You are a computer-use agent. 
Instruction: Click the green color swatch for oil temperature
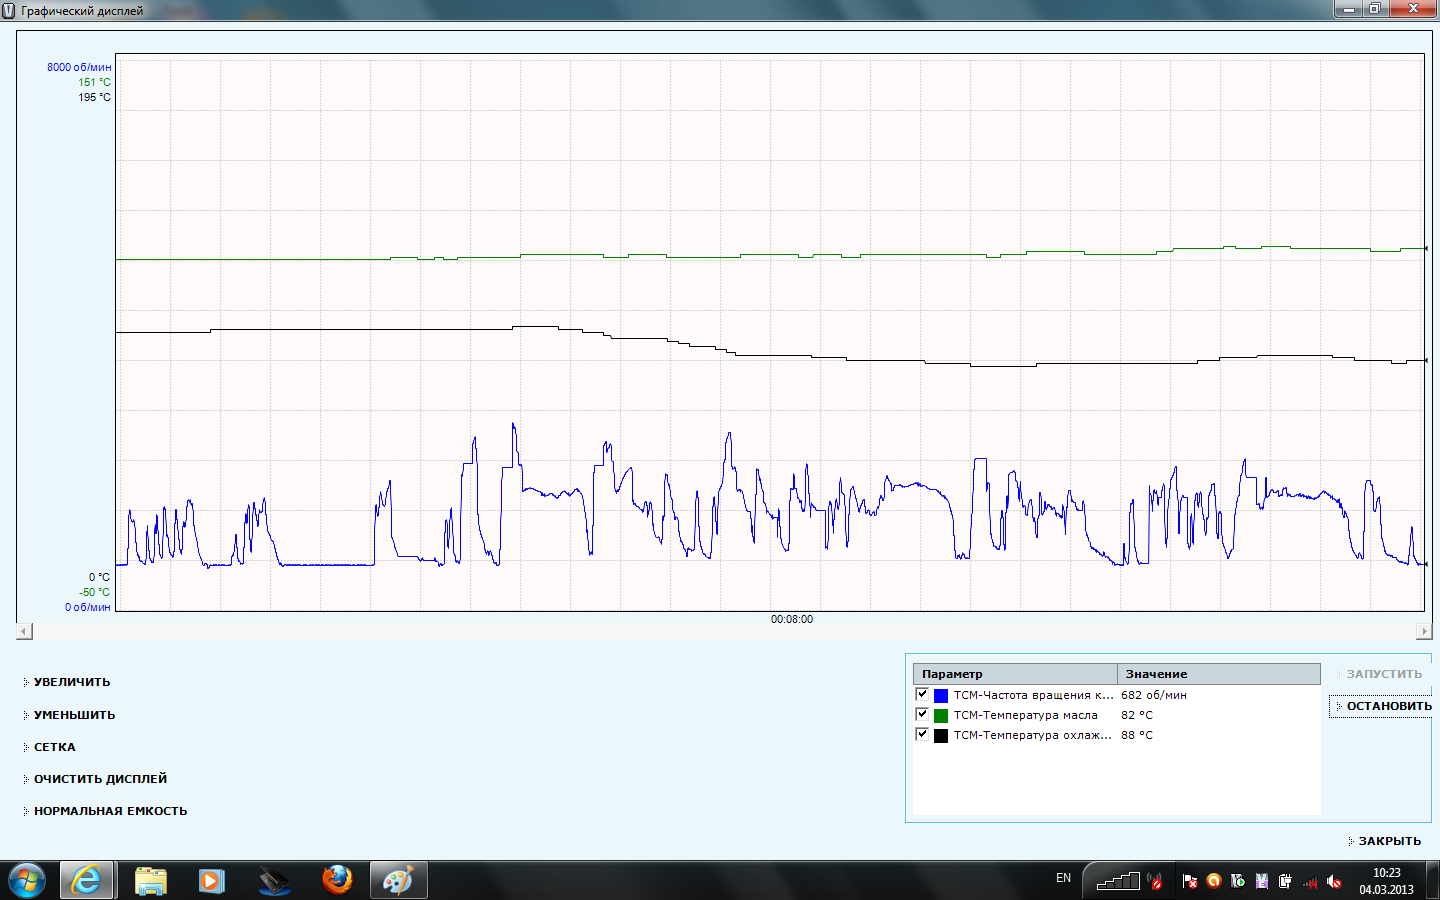[x=941, y=715]
